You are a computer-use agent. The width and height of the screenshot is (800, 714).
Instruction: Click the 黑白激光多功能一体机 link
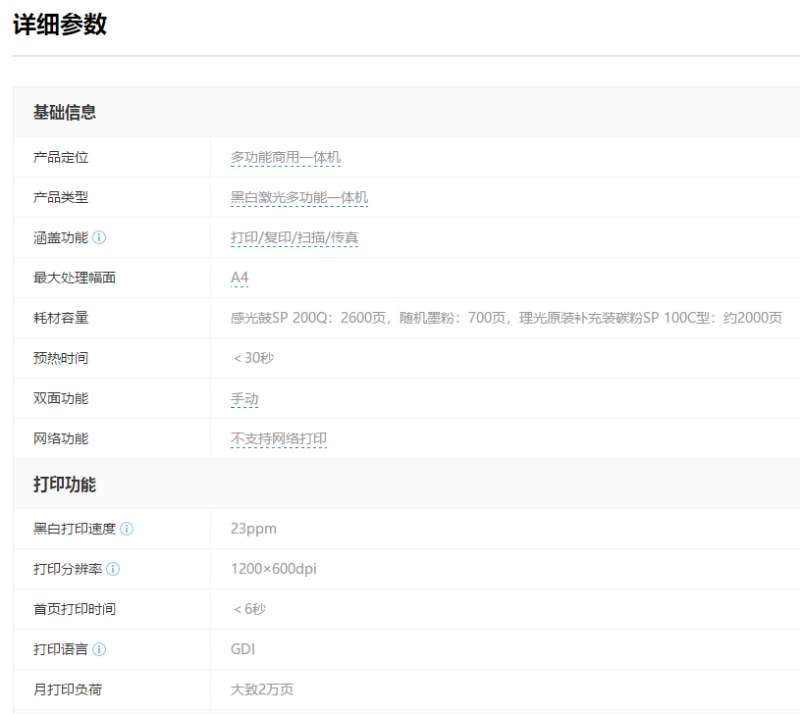[299, 198]
